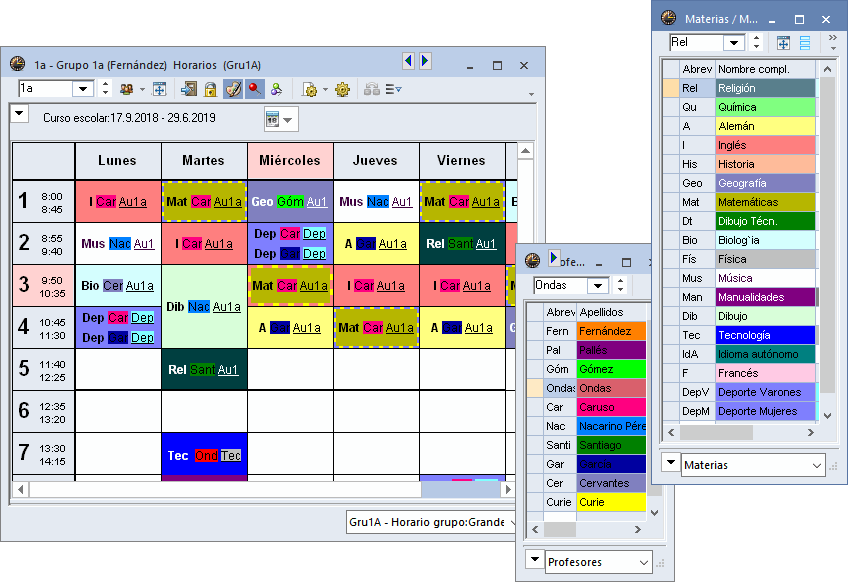The image size is (848, 582).
Task: Toggle the padlock lock icon in the timetable toolbar
Action: pyautogui.click(x=210, y=89)
